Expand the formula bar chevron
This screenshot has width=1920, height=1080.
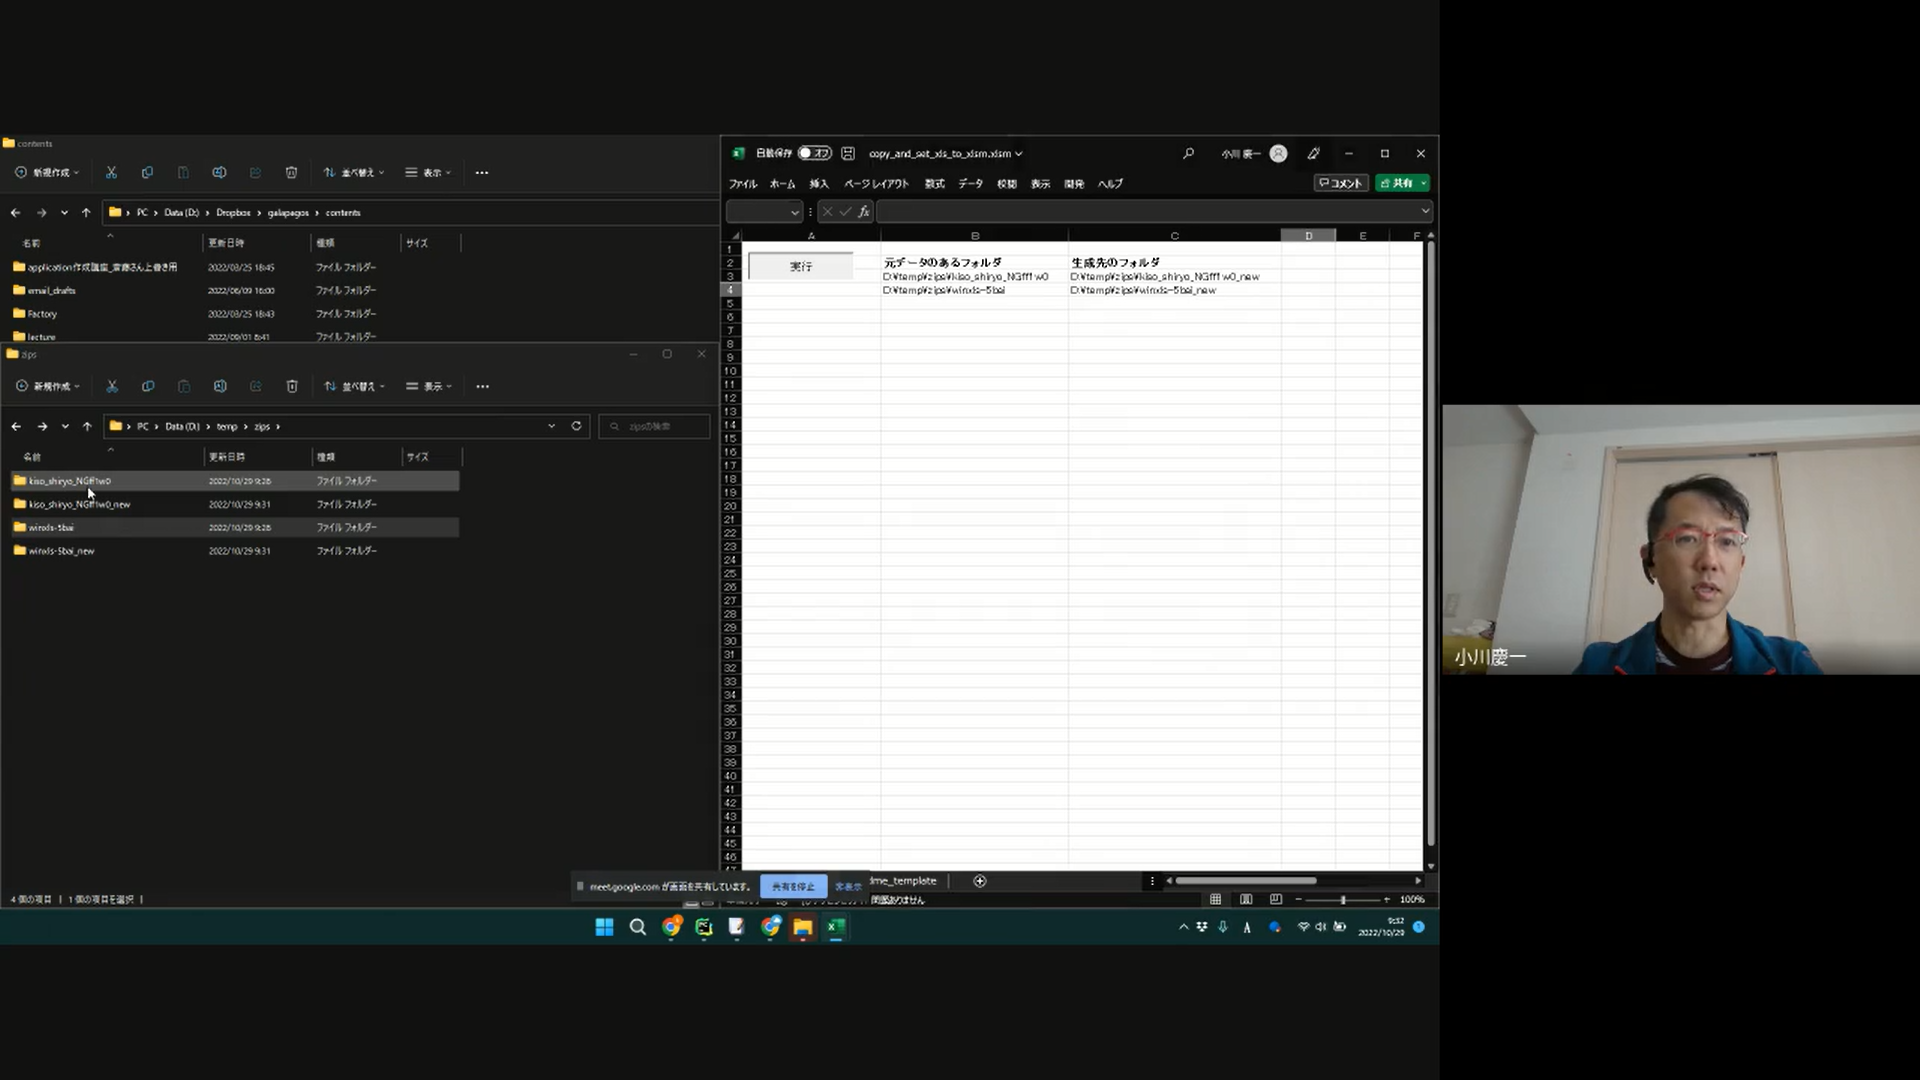point(1425,211)
